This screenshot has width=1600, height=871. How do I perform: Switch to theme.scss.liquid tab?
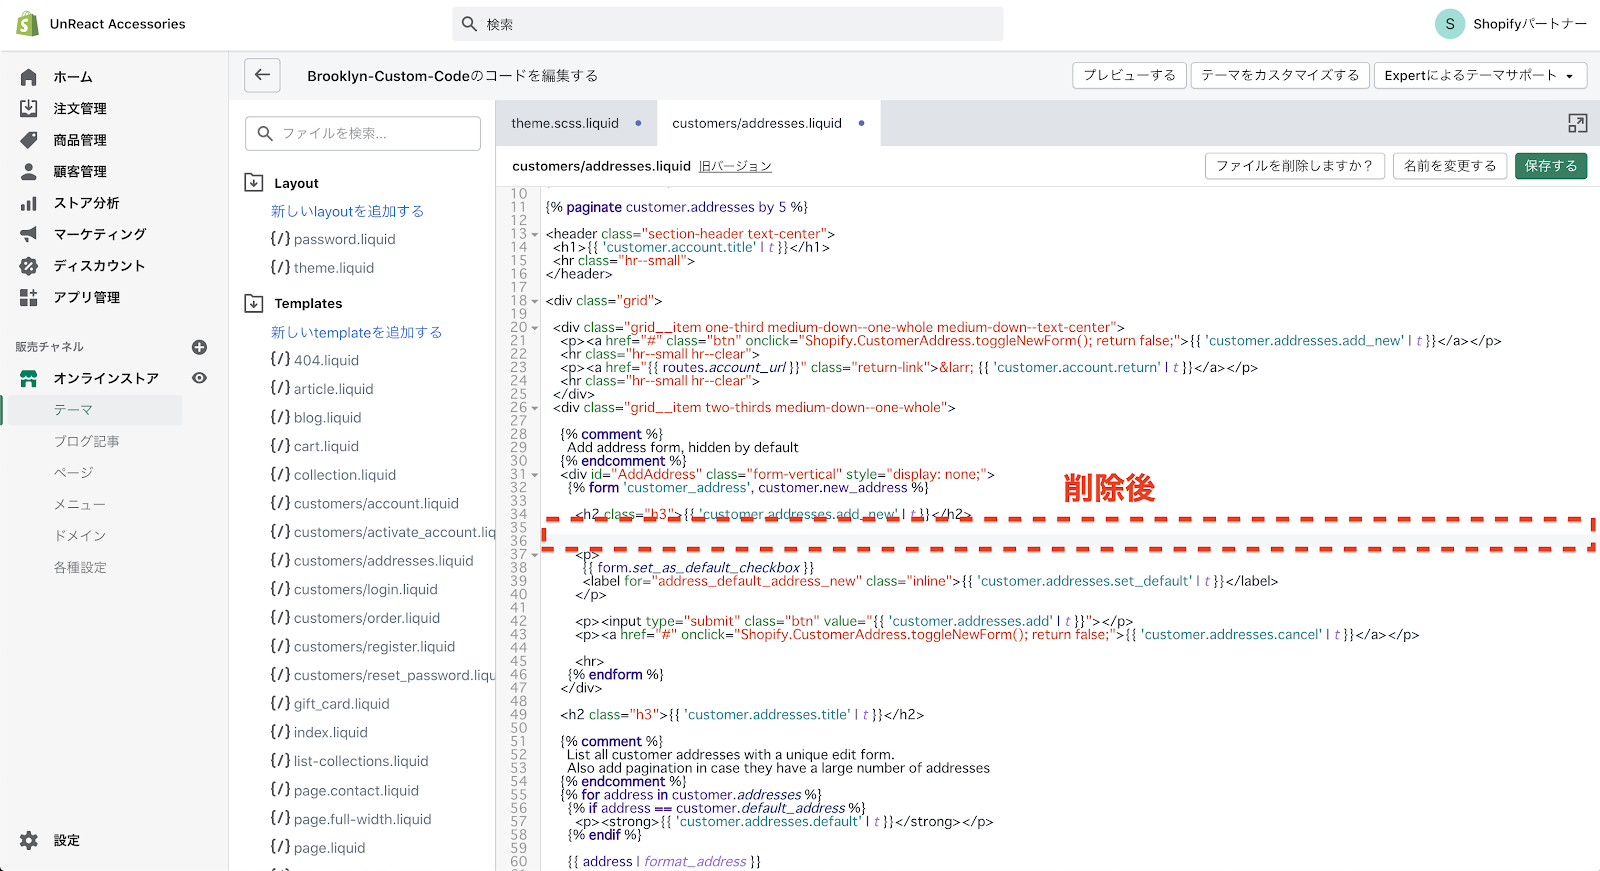coord(565,123)
